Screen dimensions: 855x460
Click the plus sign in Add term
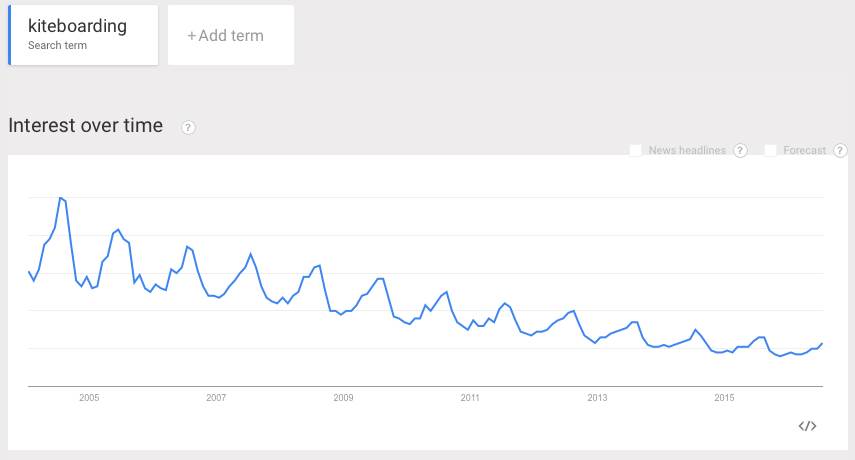pyautogui.click(x=191, y=36)
